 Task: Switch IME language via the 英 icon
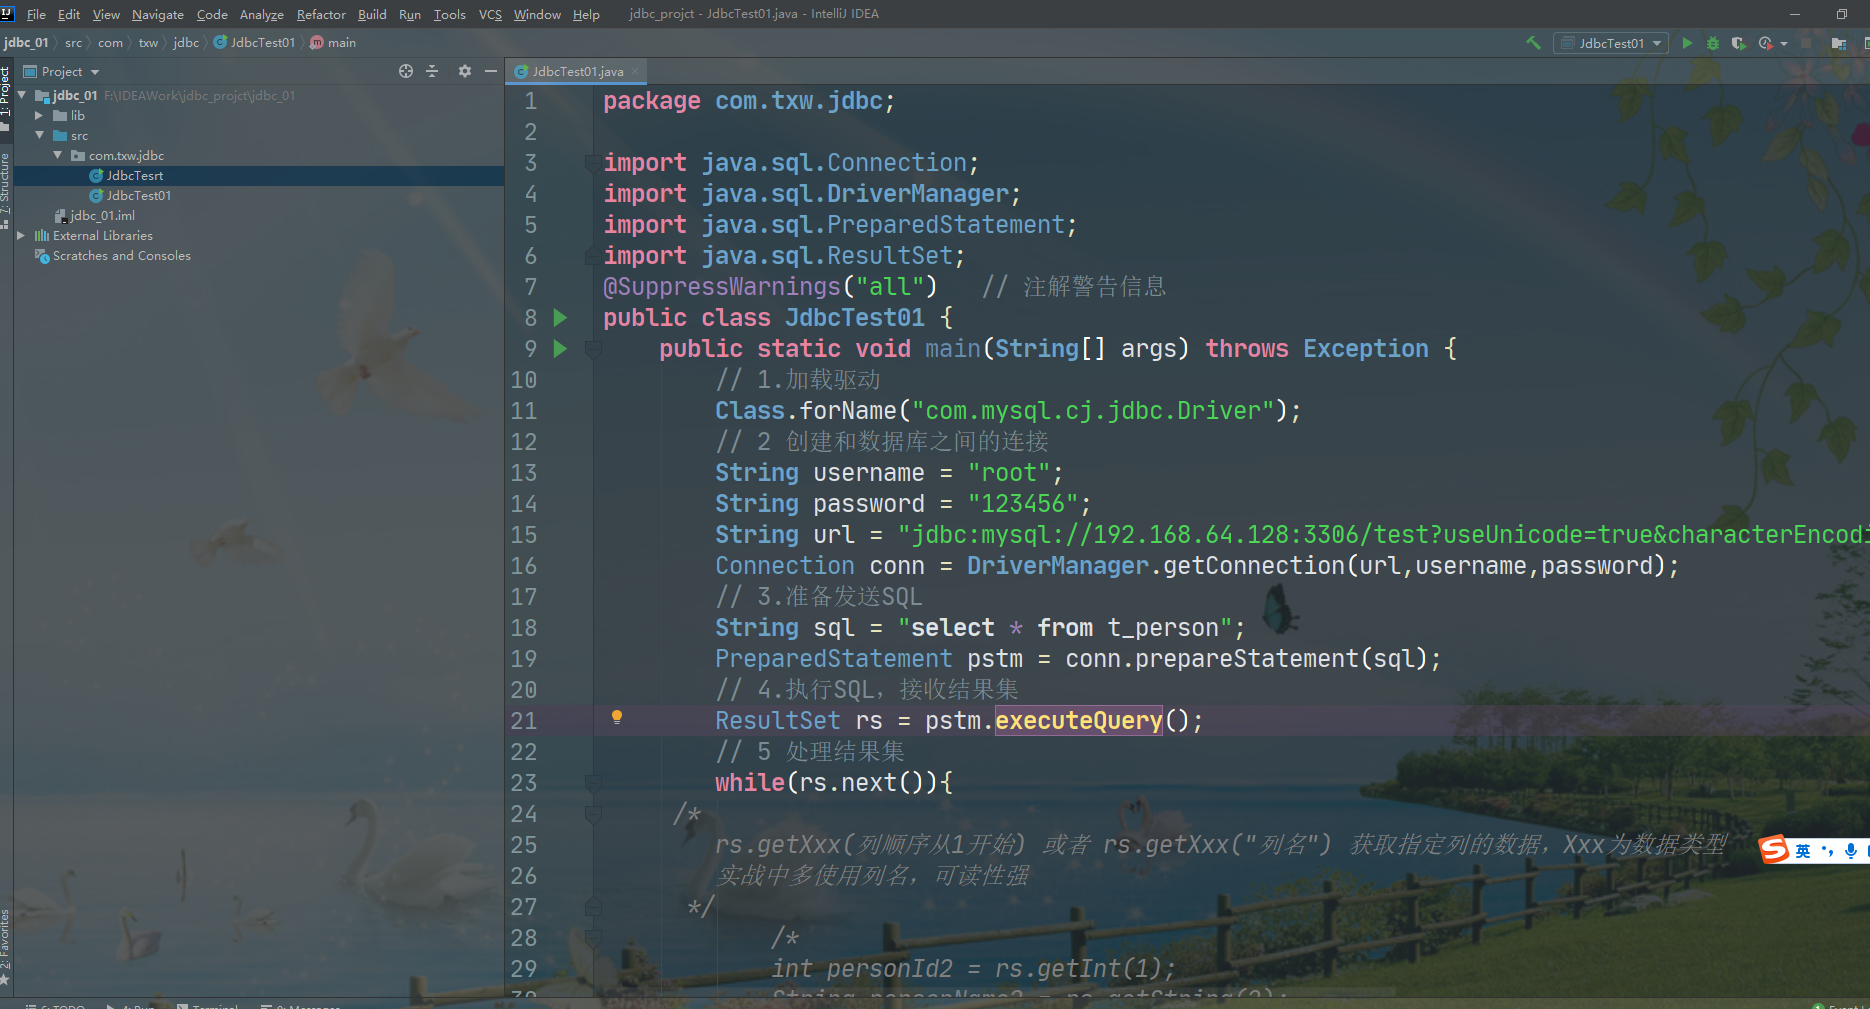pyautogui.click(x=1802, y=851)
